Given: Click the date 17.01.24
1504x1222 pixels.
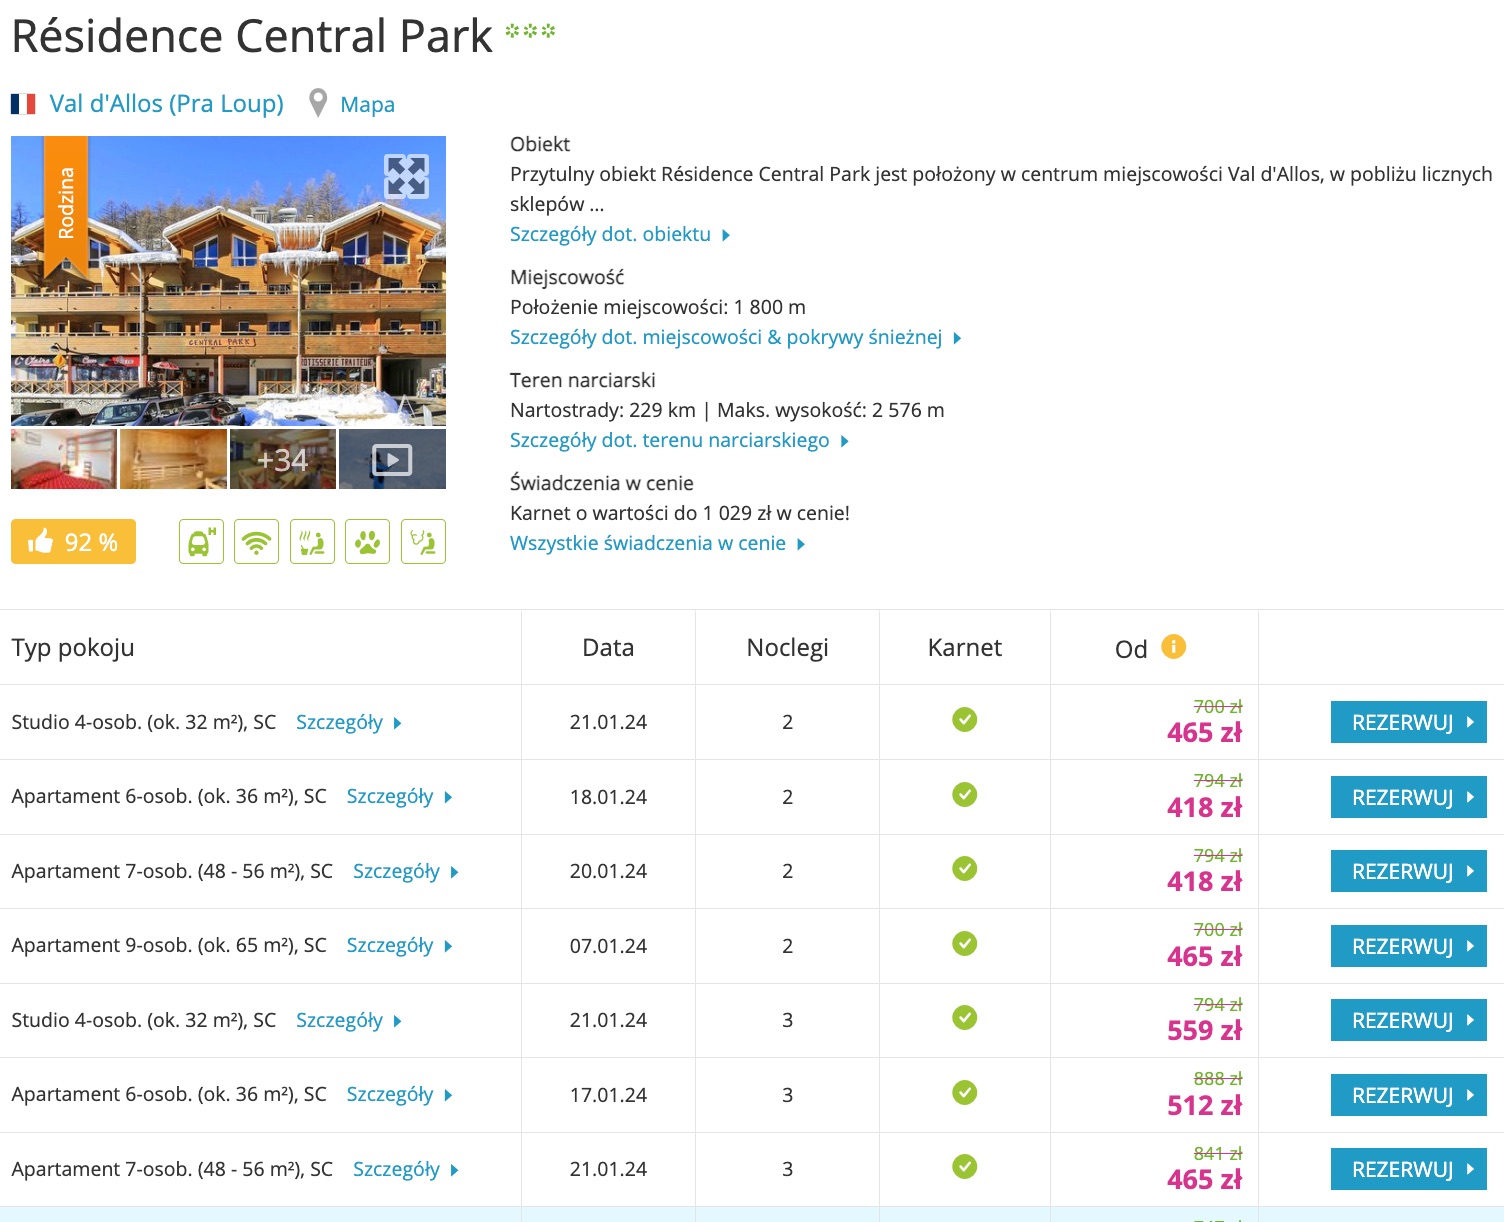Looking at the screenshot, I should tap(608, 1095).
